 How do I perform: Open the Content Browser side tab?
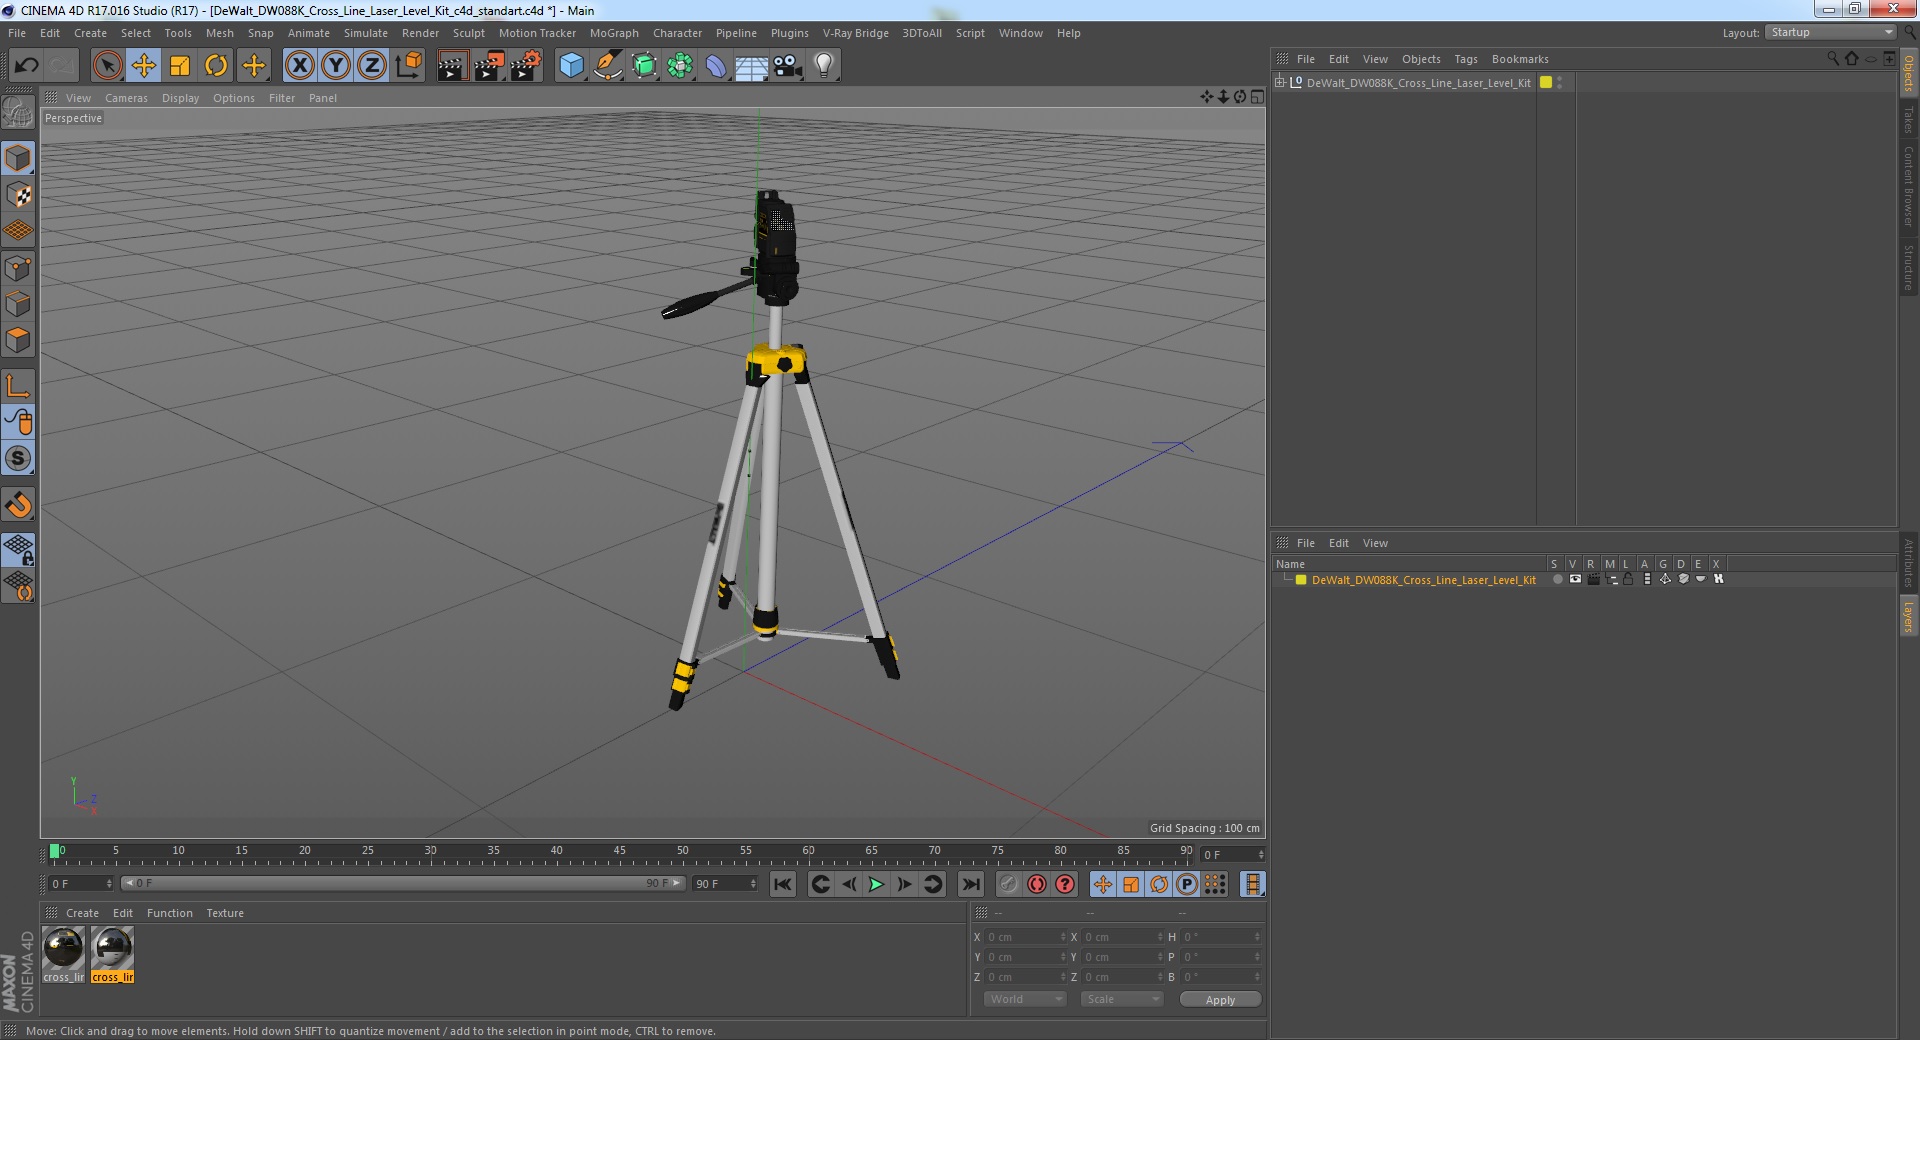(1909, 185)
